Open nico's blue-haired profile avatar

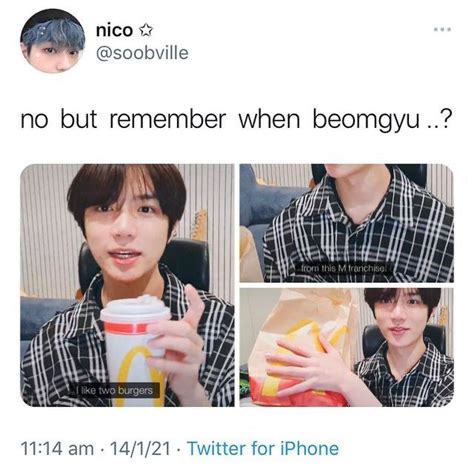click(x=52, y=41)
